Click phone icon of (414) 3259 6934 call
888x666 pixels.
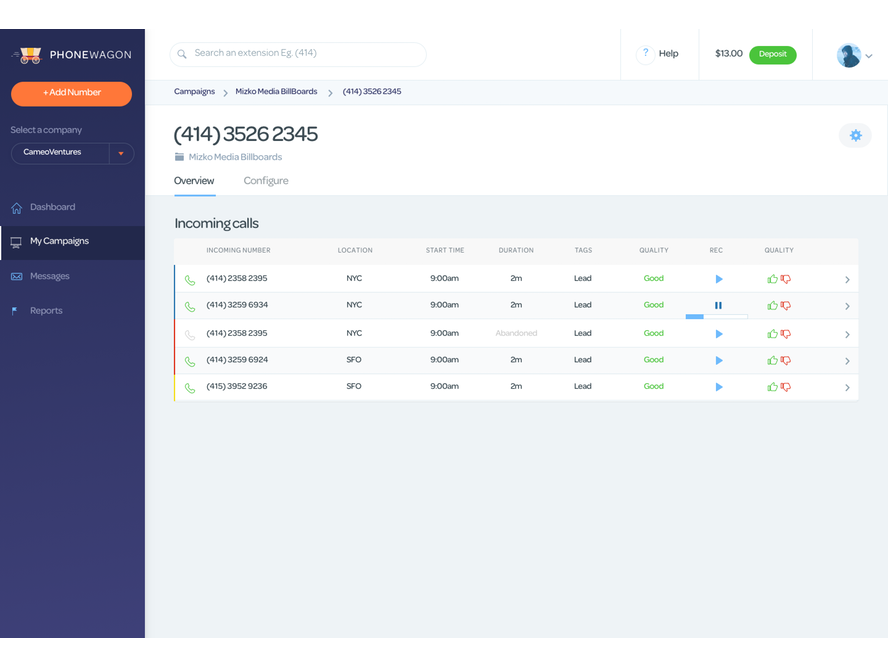190,307
